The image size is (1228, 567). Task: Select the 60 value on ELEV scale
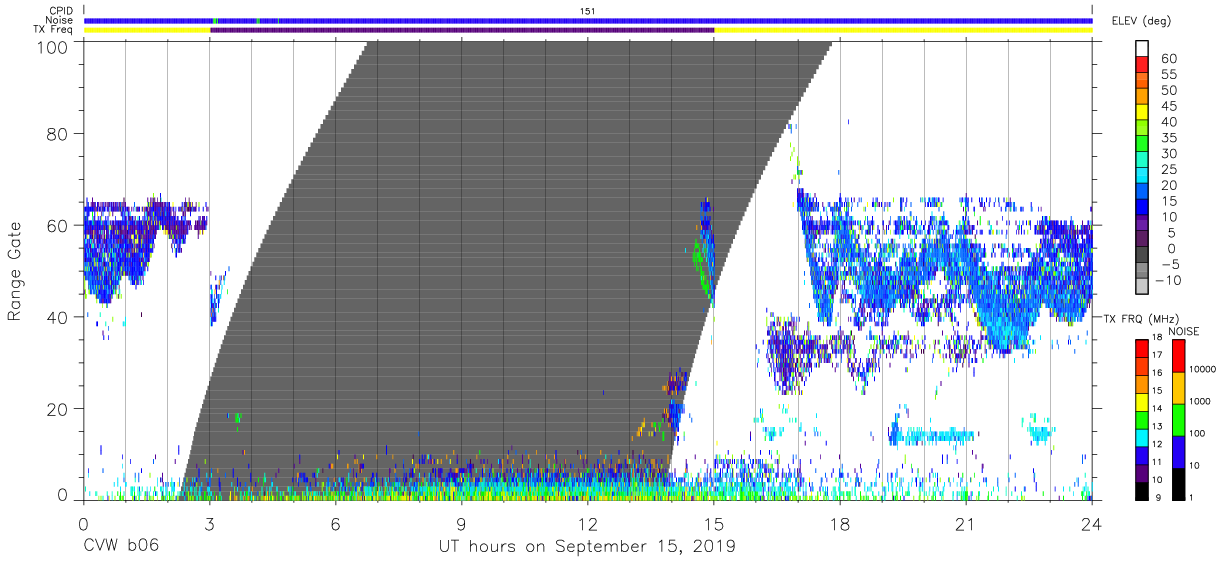coord(1168,59)
